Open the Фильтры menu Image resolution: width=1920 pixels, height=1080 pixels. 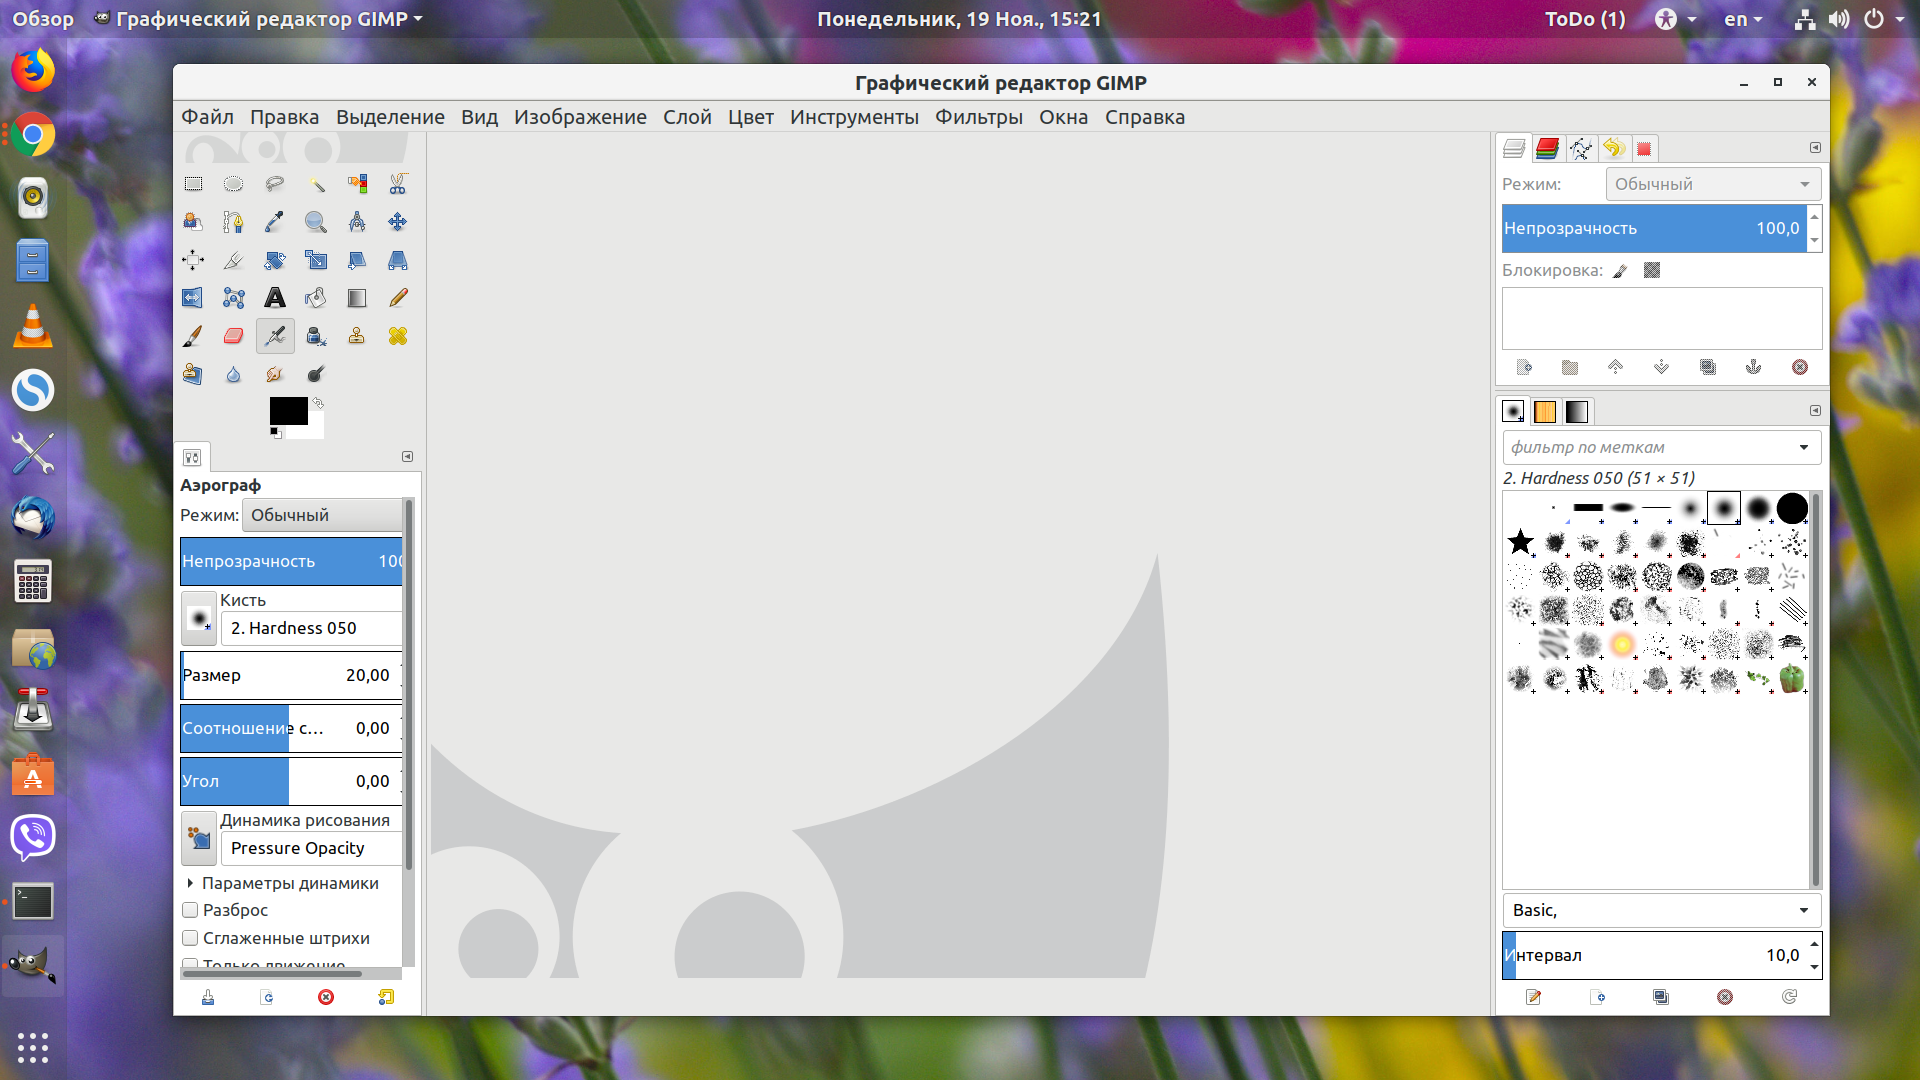click(978, 117)
